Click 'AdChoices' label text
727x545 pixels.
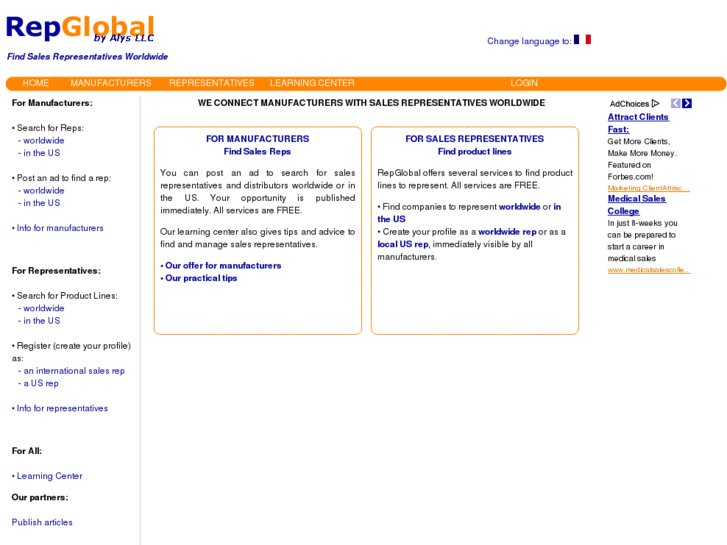point(629,104)
